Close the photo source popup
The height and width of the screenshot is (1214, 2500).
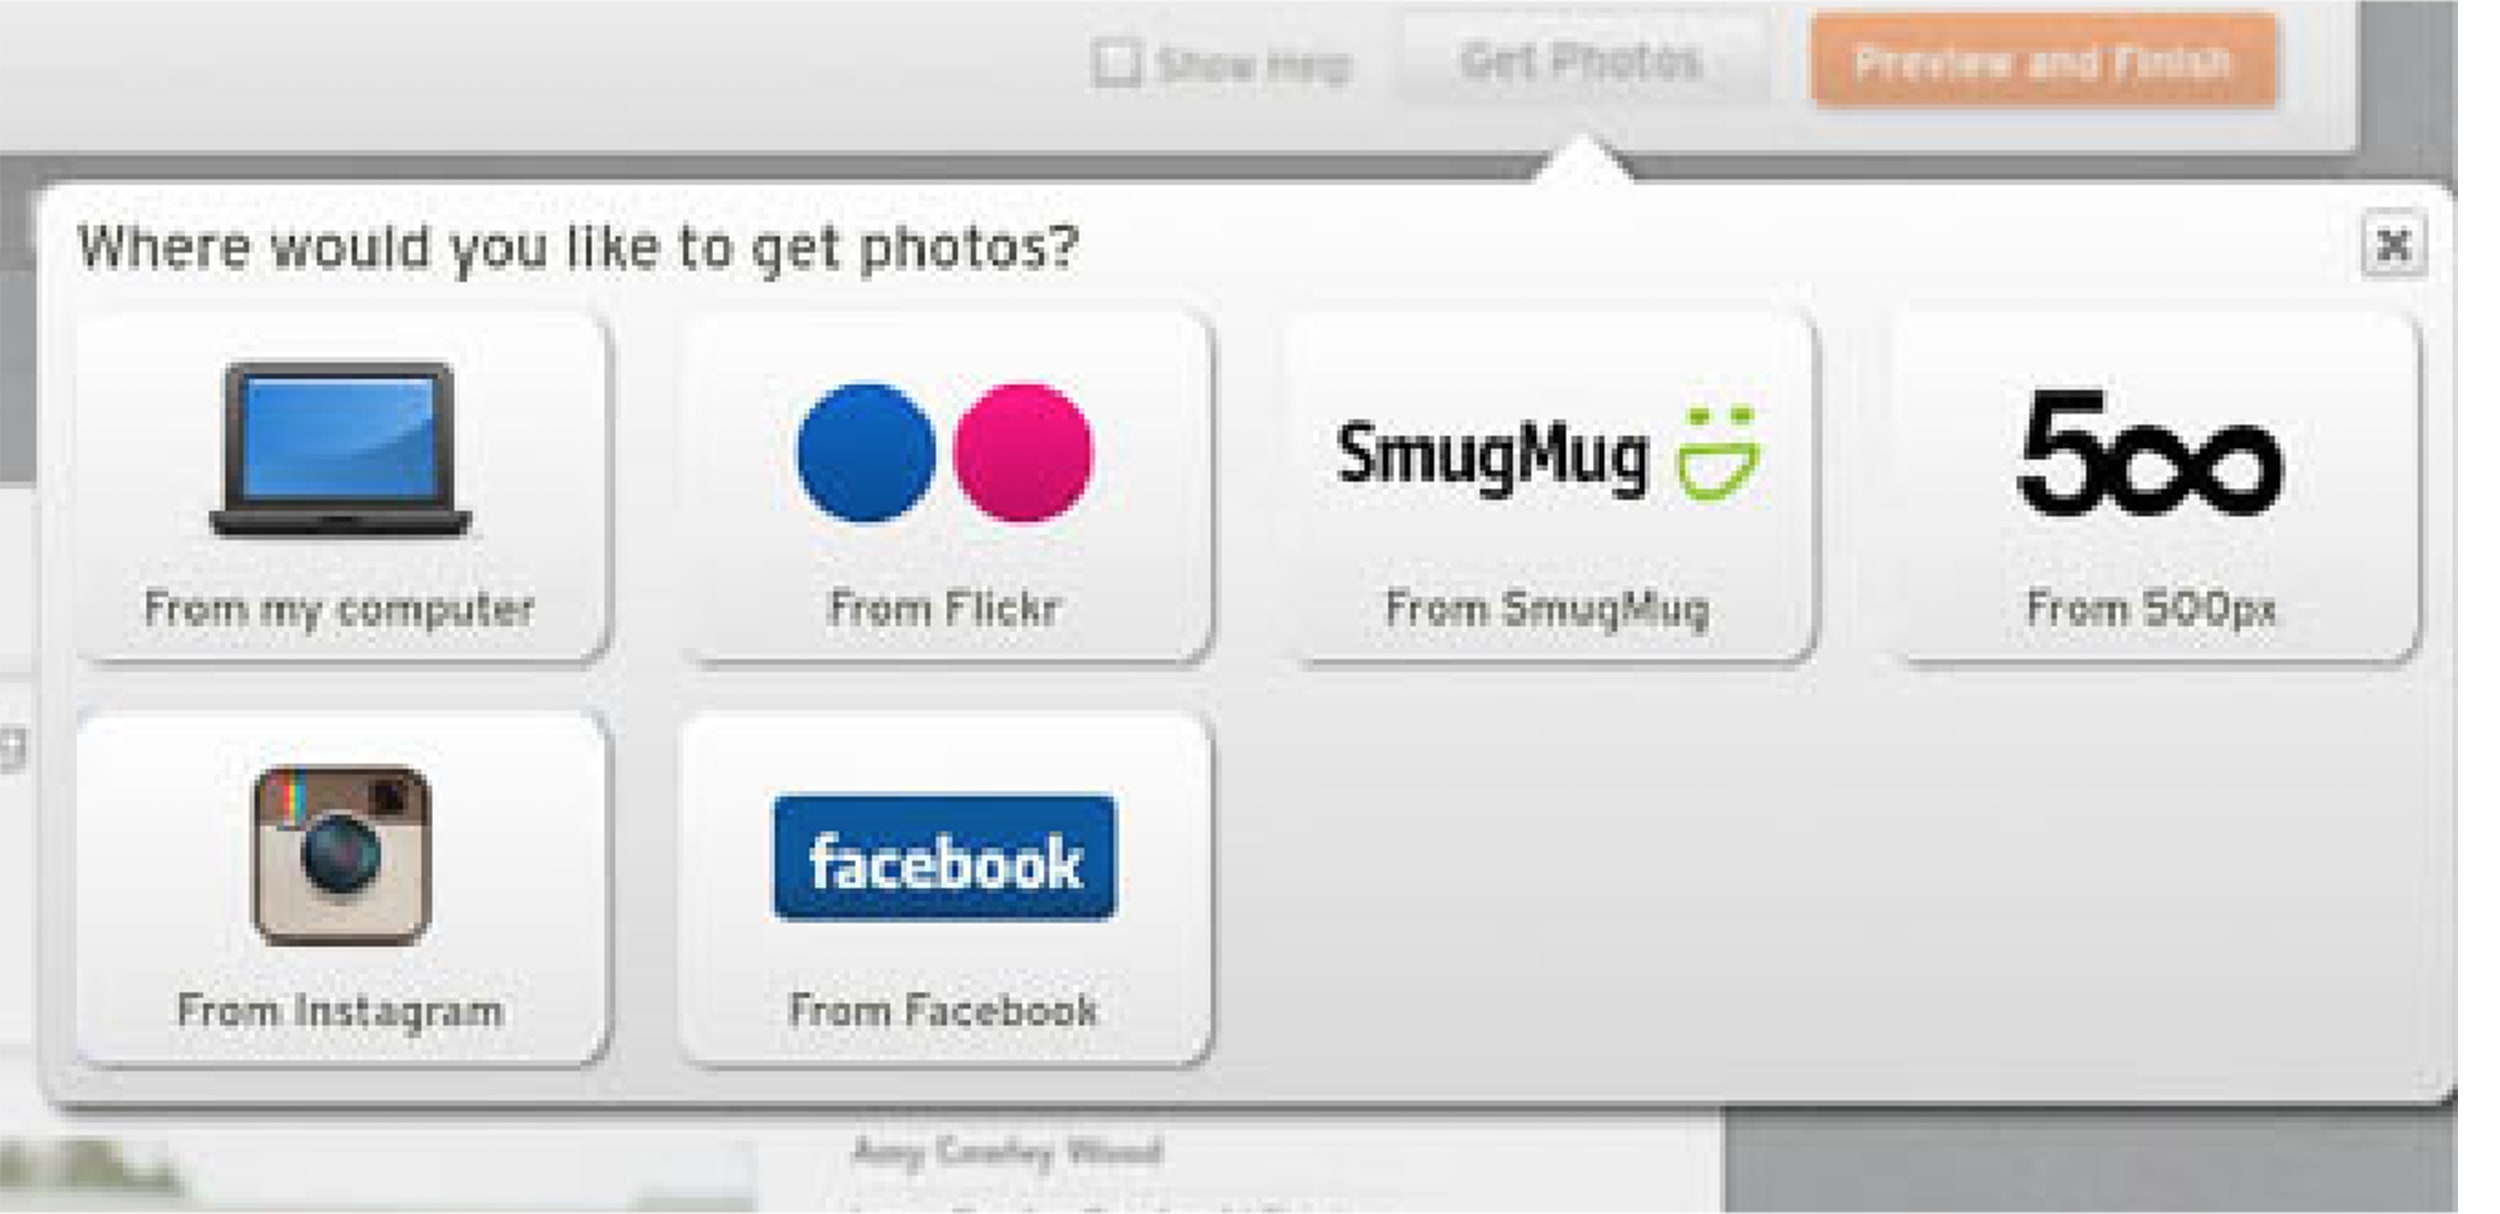(x=2393, y=244)
